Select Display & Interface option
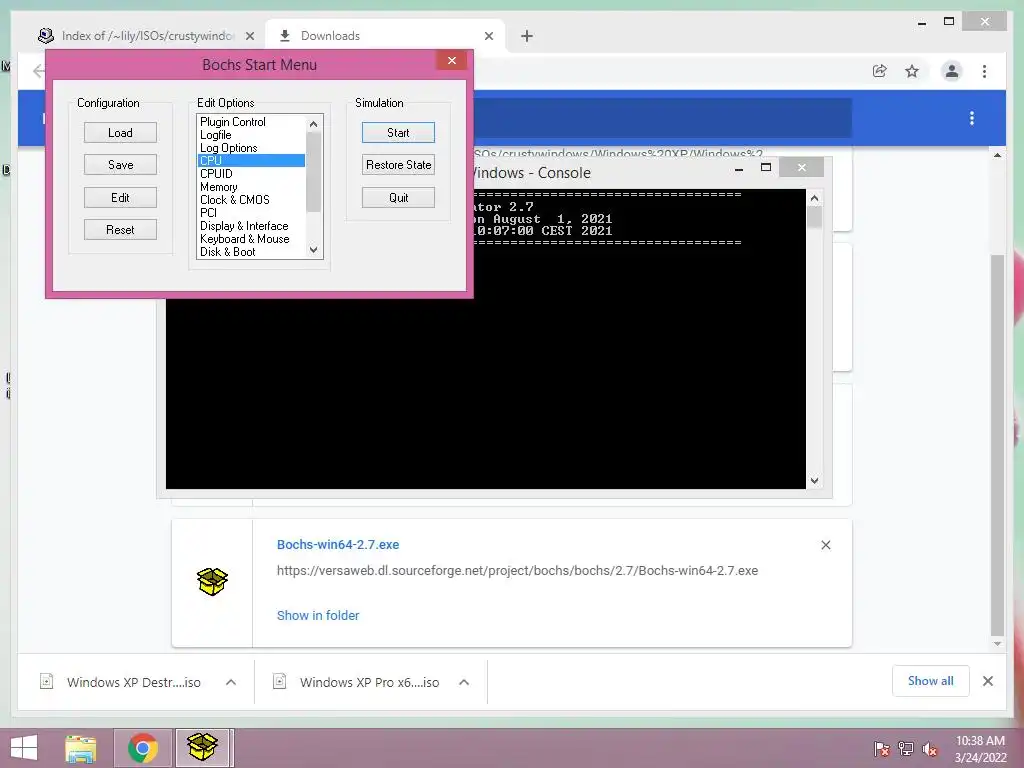Image resolution: width=1024 pixels, height=768 pixels. tap(244, 226)
